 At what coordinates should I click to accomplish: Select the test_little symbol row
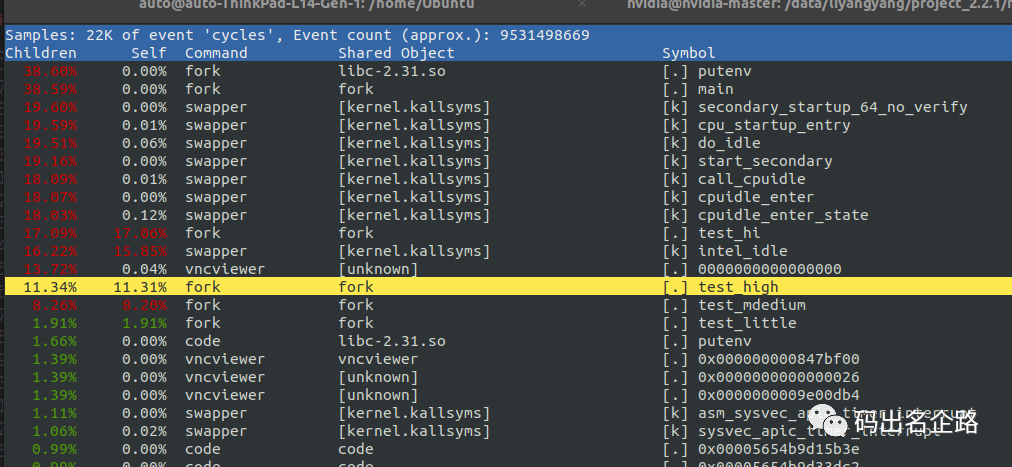pos(747,323)
